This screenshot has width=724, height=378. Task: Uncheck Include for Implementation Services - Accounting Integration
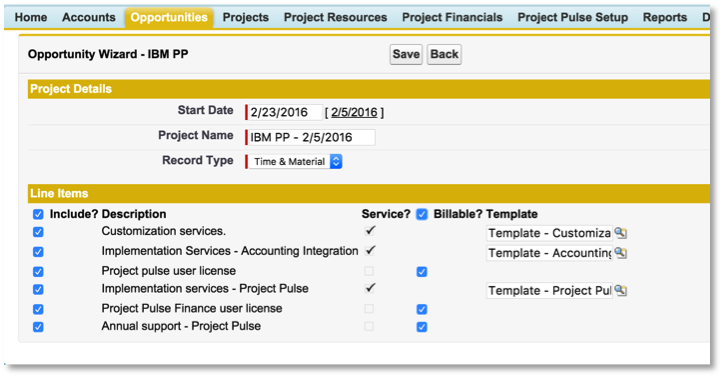38,252
